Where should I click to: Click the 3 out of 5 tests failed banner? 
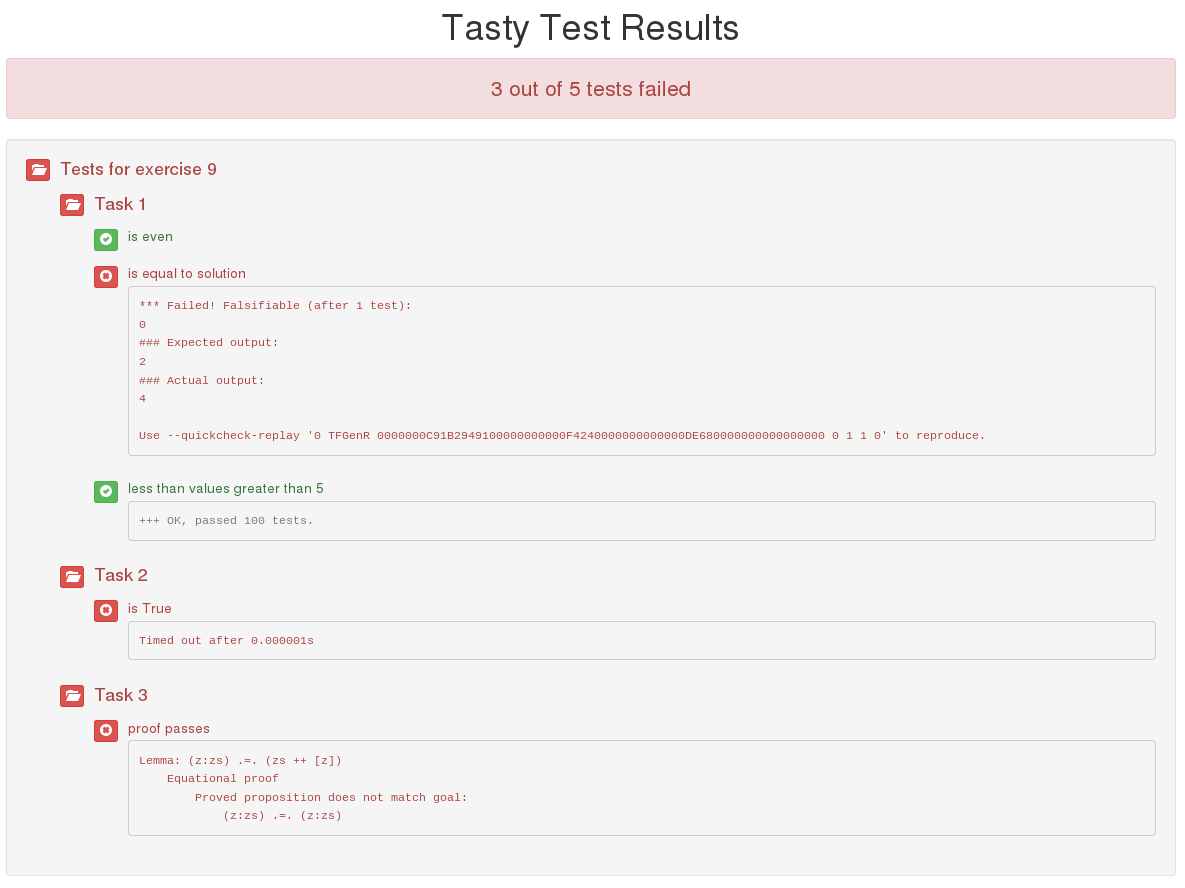pos(591,88)
